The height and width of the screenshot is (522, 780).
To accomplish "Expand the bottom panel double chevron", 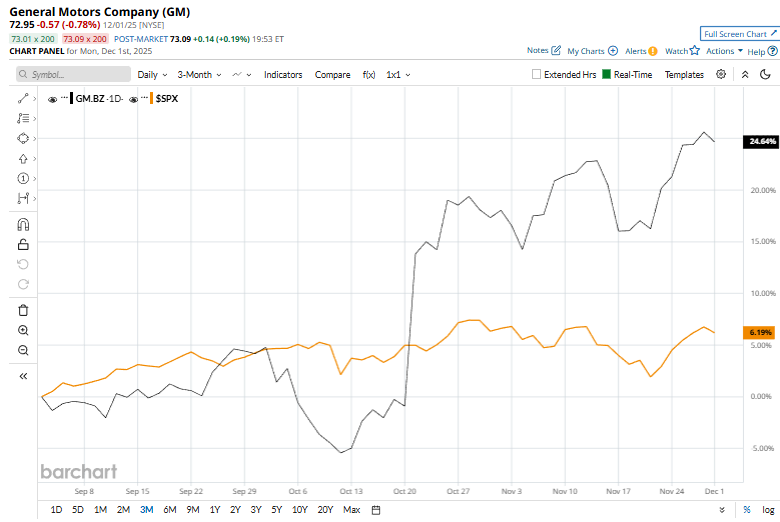I will click(722, 510).
